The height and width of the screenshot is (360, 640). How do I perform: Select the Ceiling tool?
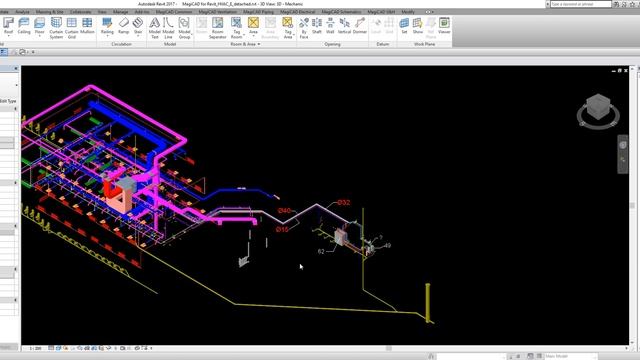[24, 25]
